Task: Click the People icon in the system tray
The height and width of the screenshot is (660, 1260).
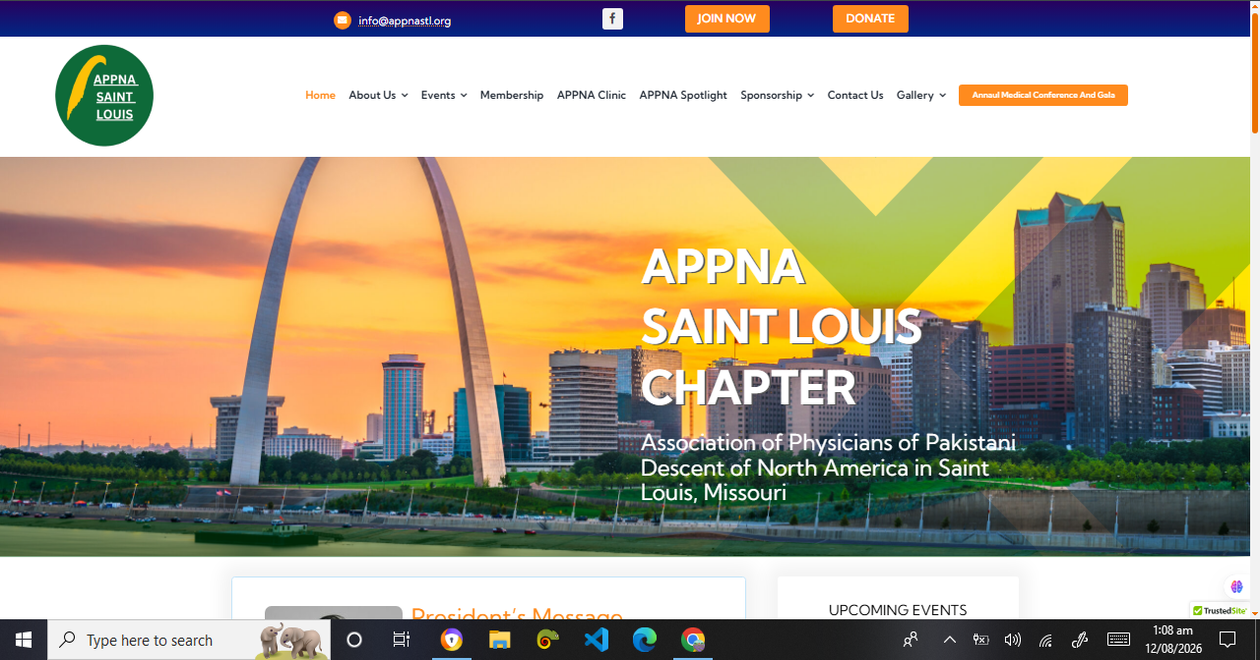Action: 910,640
